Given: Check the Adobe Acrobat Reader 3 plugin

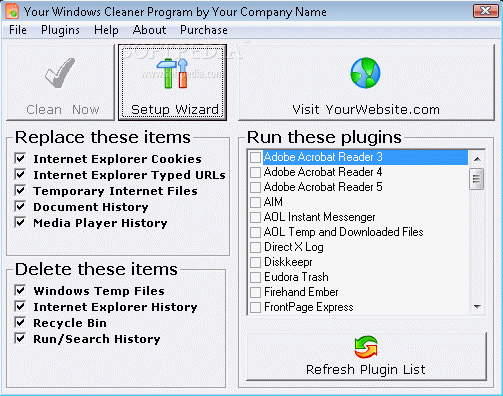Looking at the screenshot, I should click(x=256, y=157).
